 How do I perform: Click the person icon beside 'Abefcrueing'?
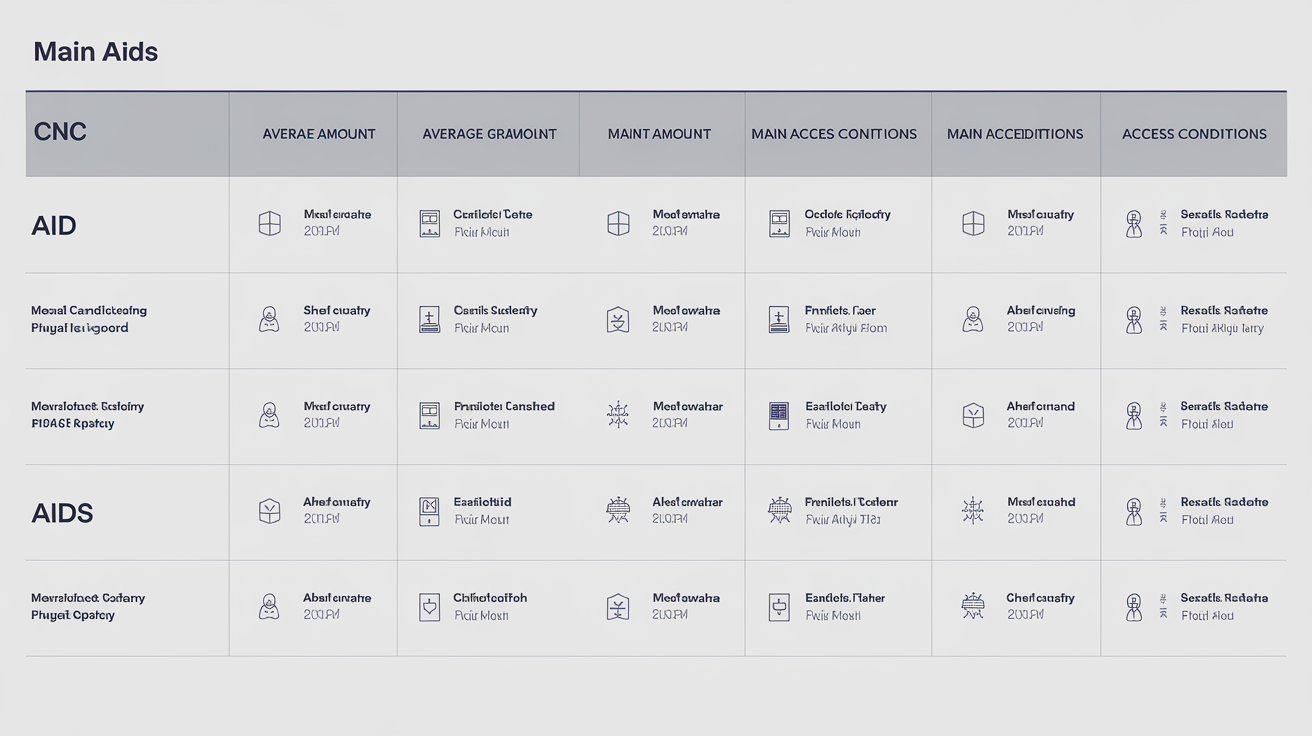coord(973,319)
